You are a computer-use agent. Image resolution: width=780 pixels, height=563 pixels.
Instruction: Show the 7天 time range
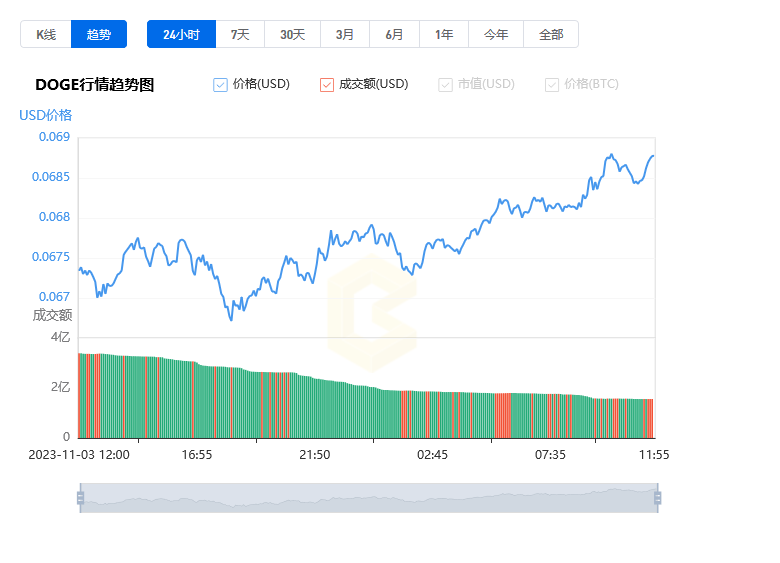click(x=240, y=34)
